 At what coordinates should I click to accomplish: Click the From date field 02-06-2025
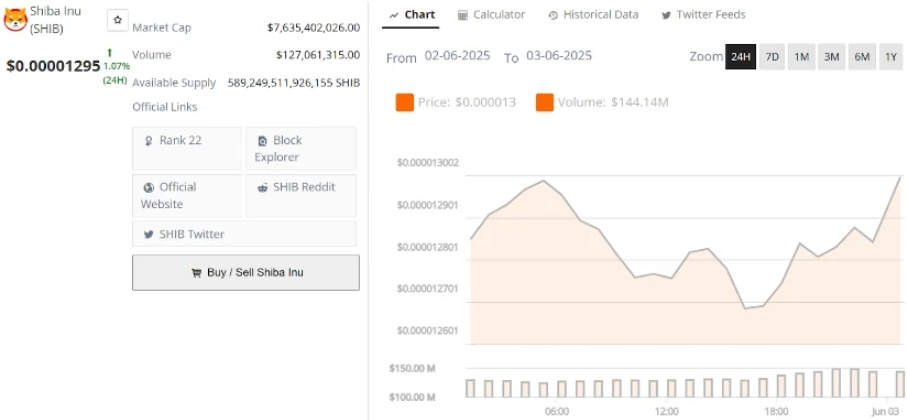457,56
